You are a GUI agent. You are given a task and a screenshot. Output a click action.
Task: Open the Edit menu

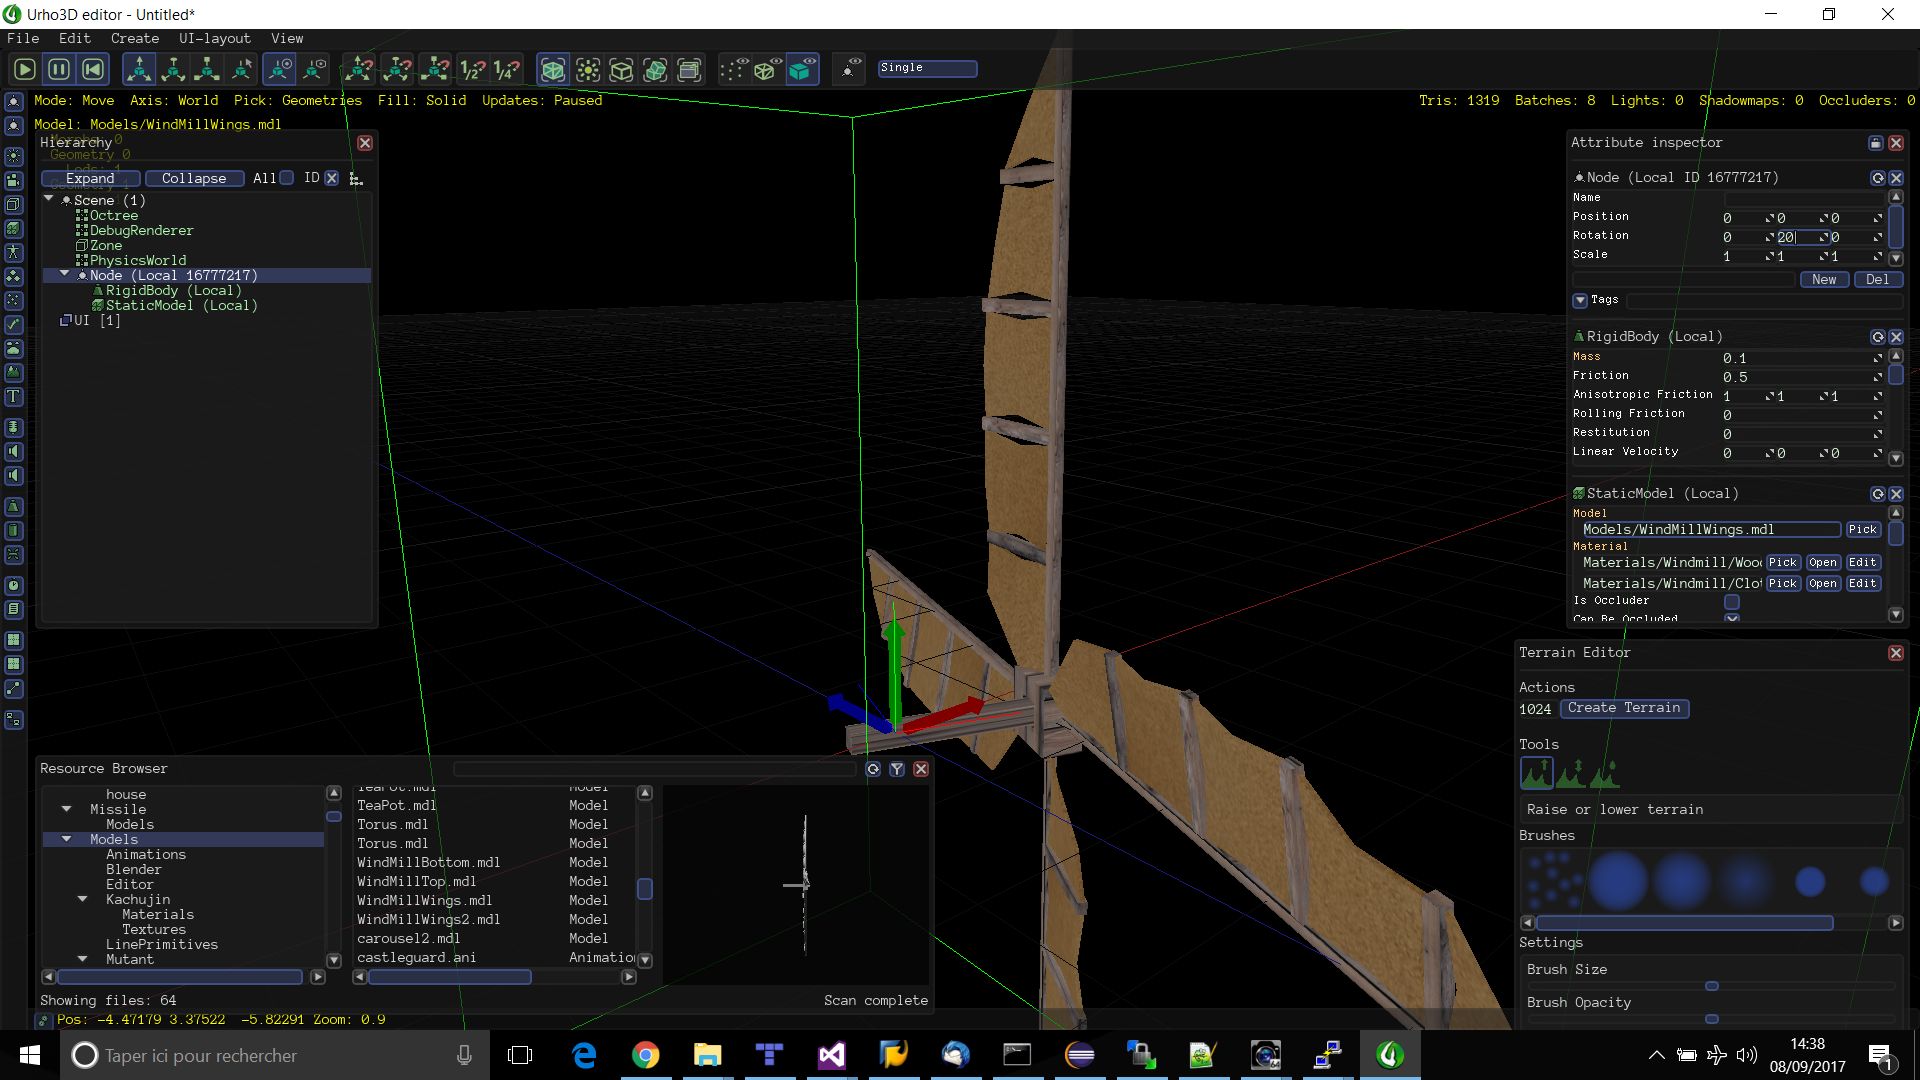point(75,38)
